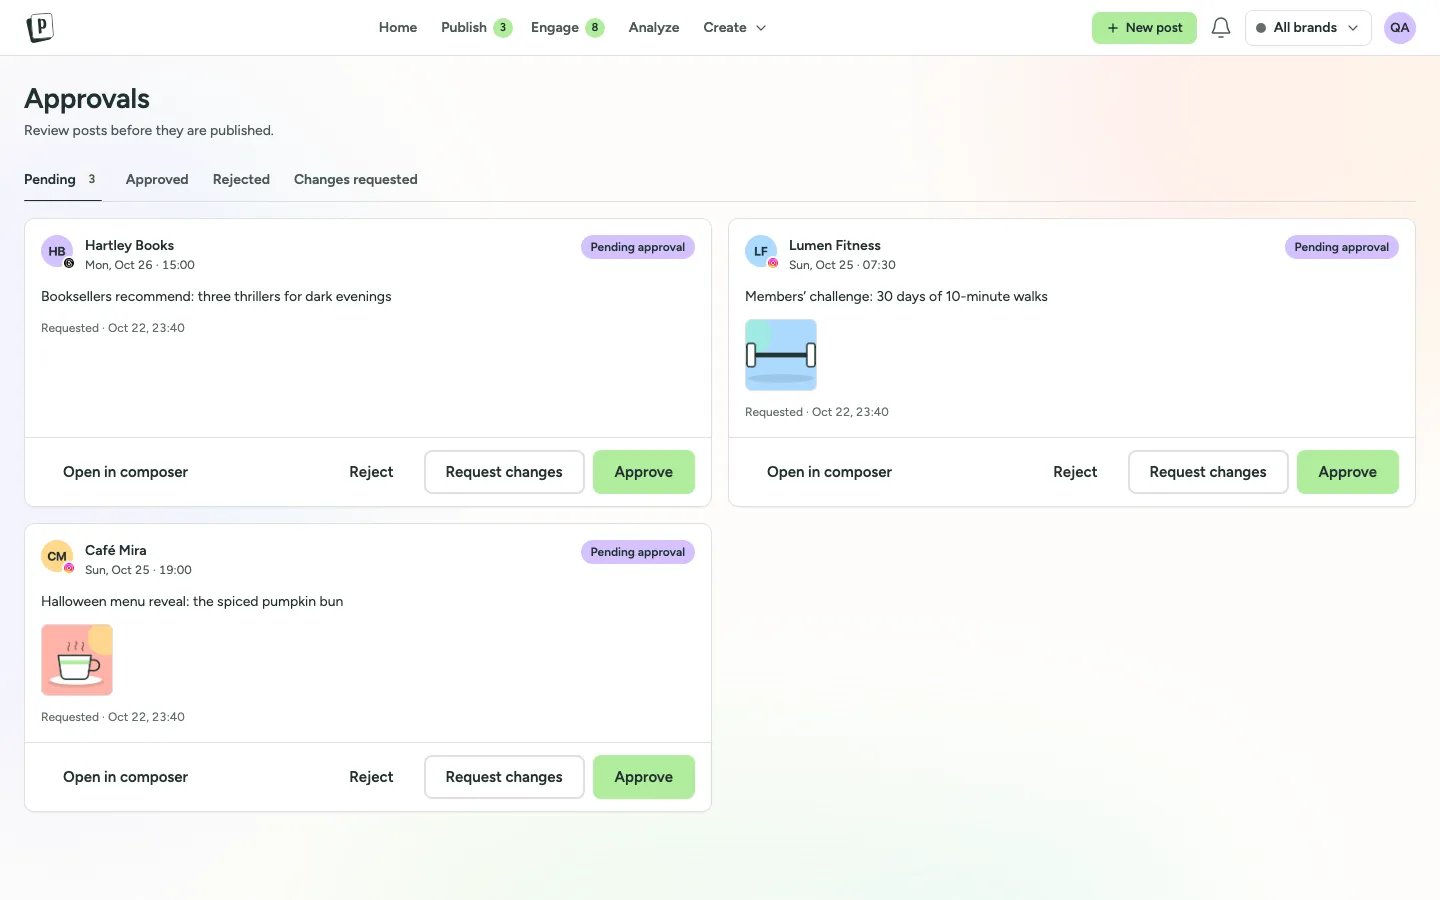View the dumbbell image on Lumen Fitness post
1440x900 pixels.
[781, 355]
